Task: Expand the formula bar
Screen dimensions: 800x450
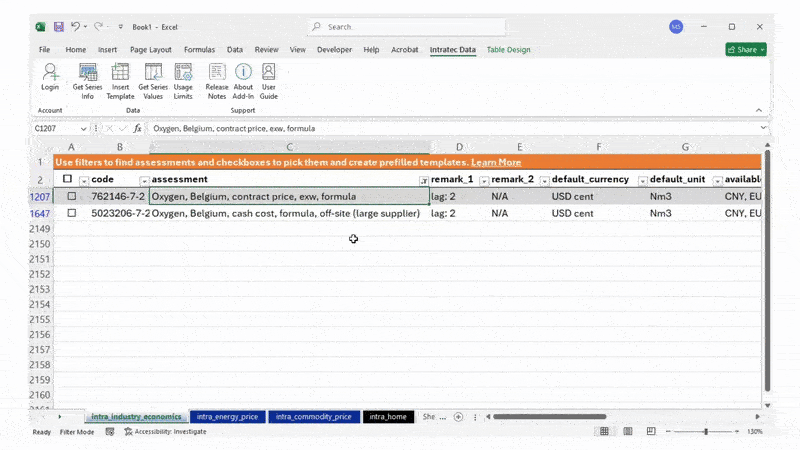Action: click(x=763, y=128)
